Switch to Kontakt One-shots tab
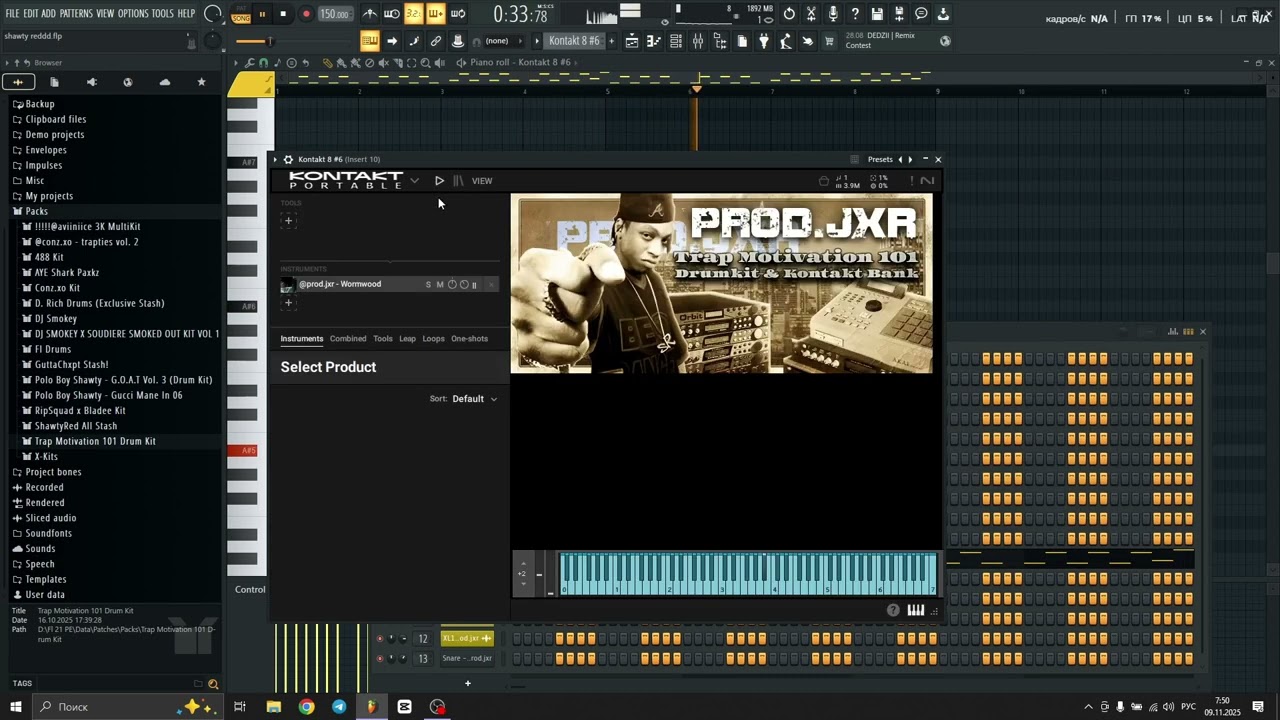The width and height of the screenshot is (1280, 720). click(469, 338)
